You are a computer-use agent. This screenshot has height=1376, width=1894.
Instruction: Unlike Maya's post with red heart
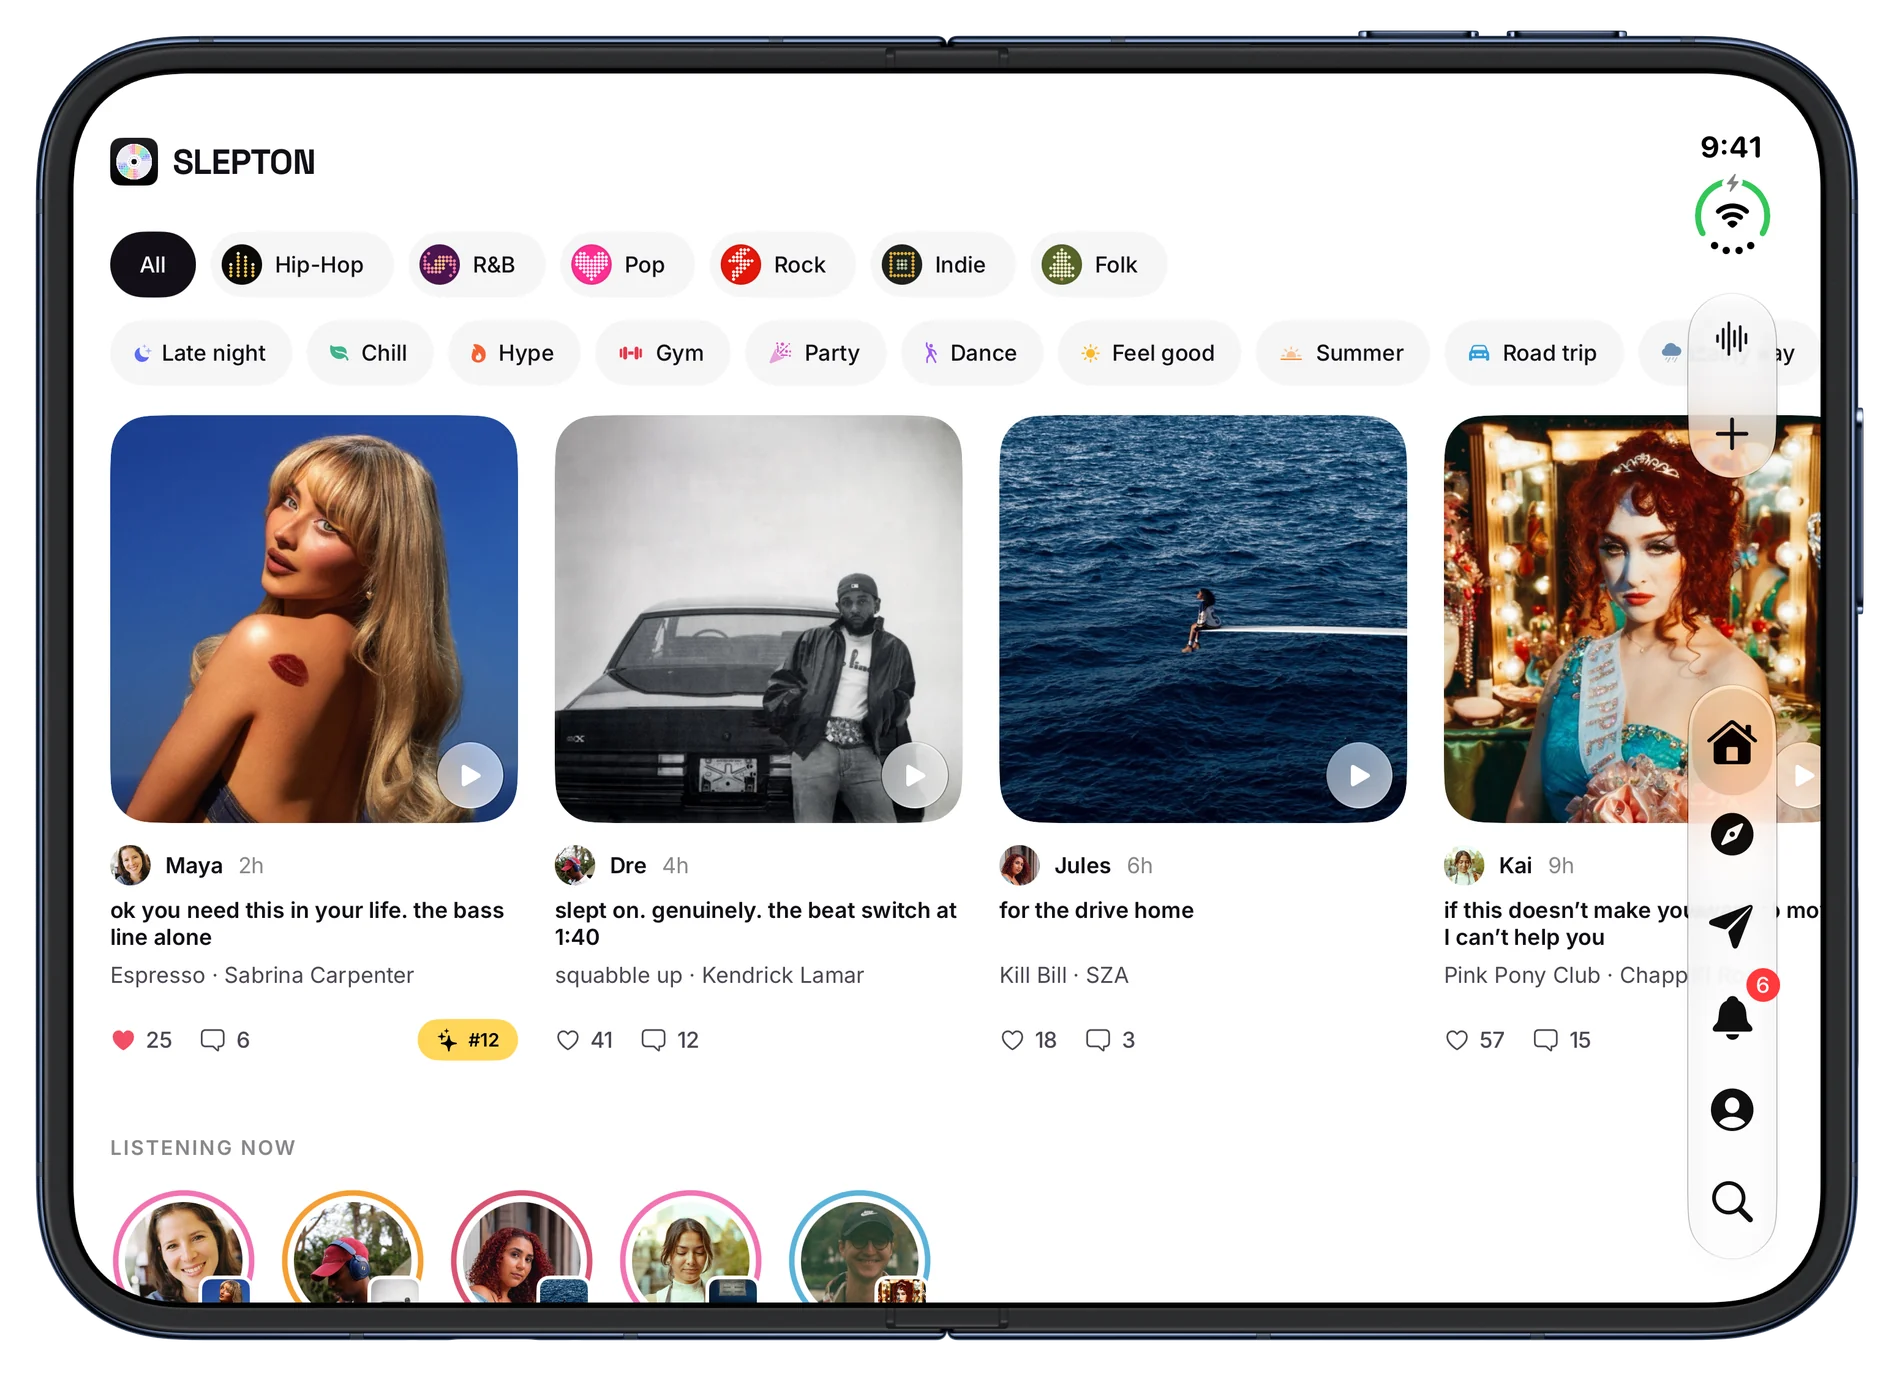[x=123, y=1040]
